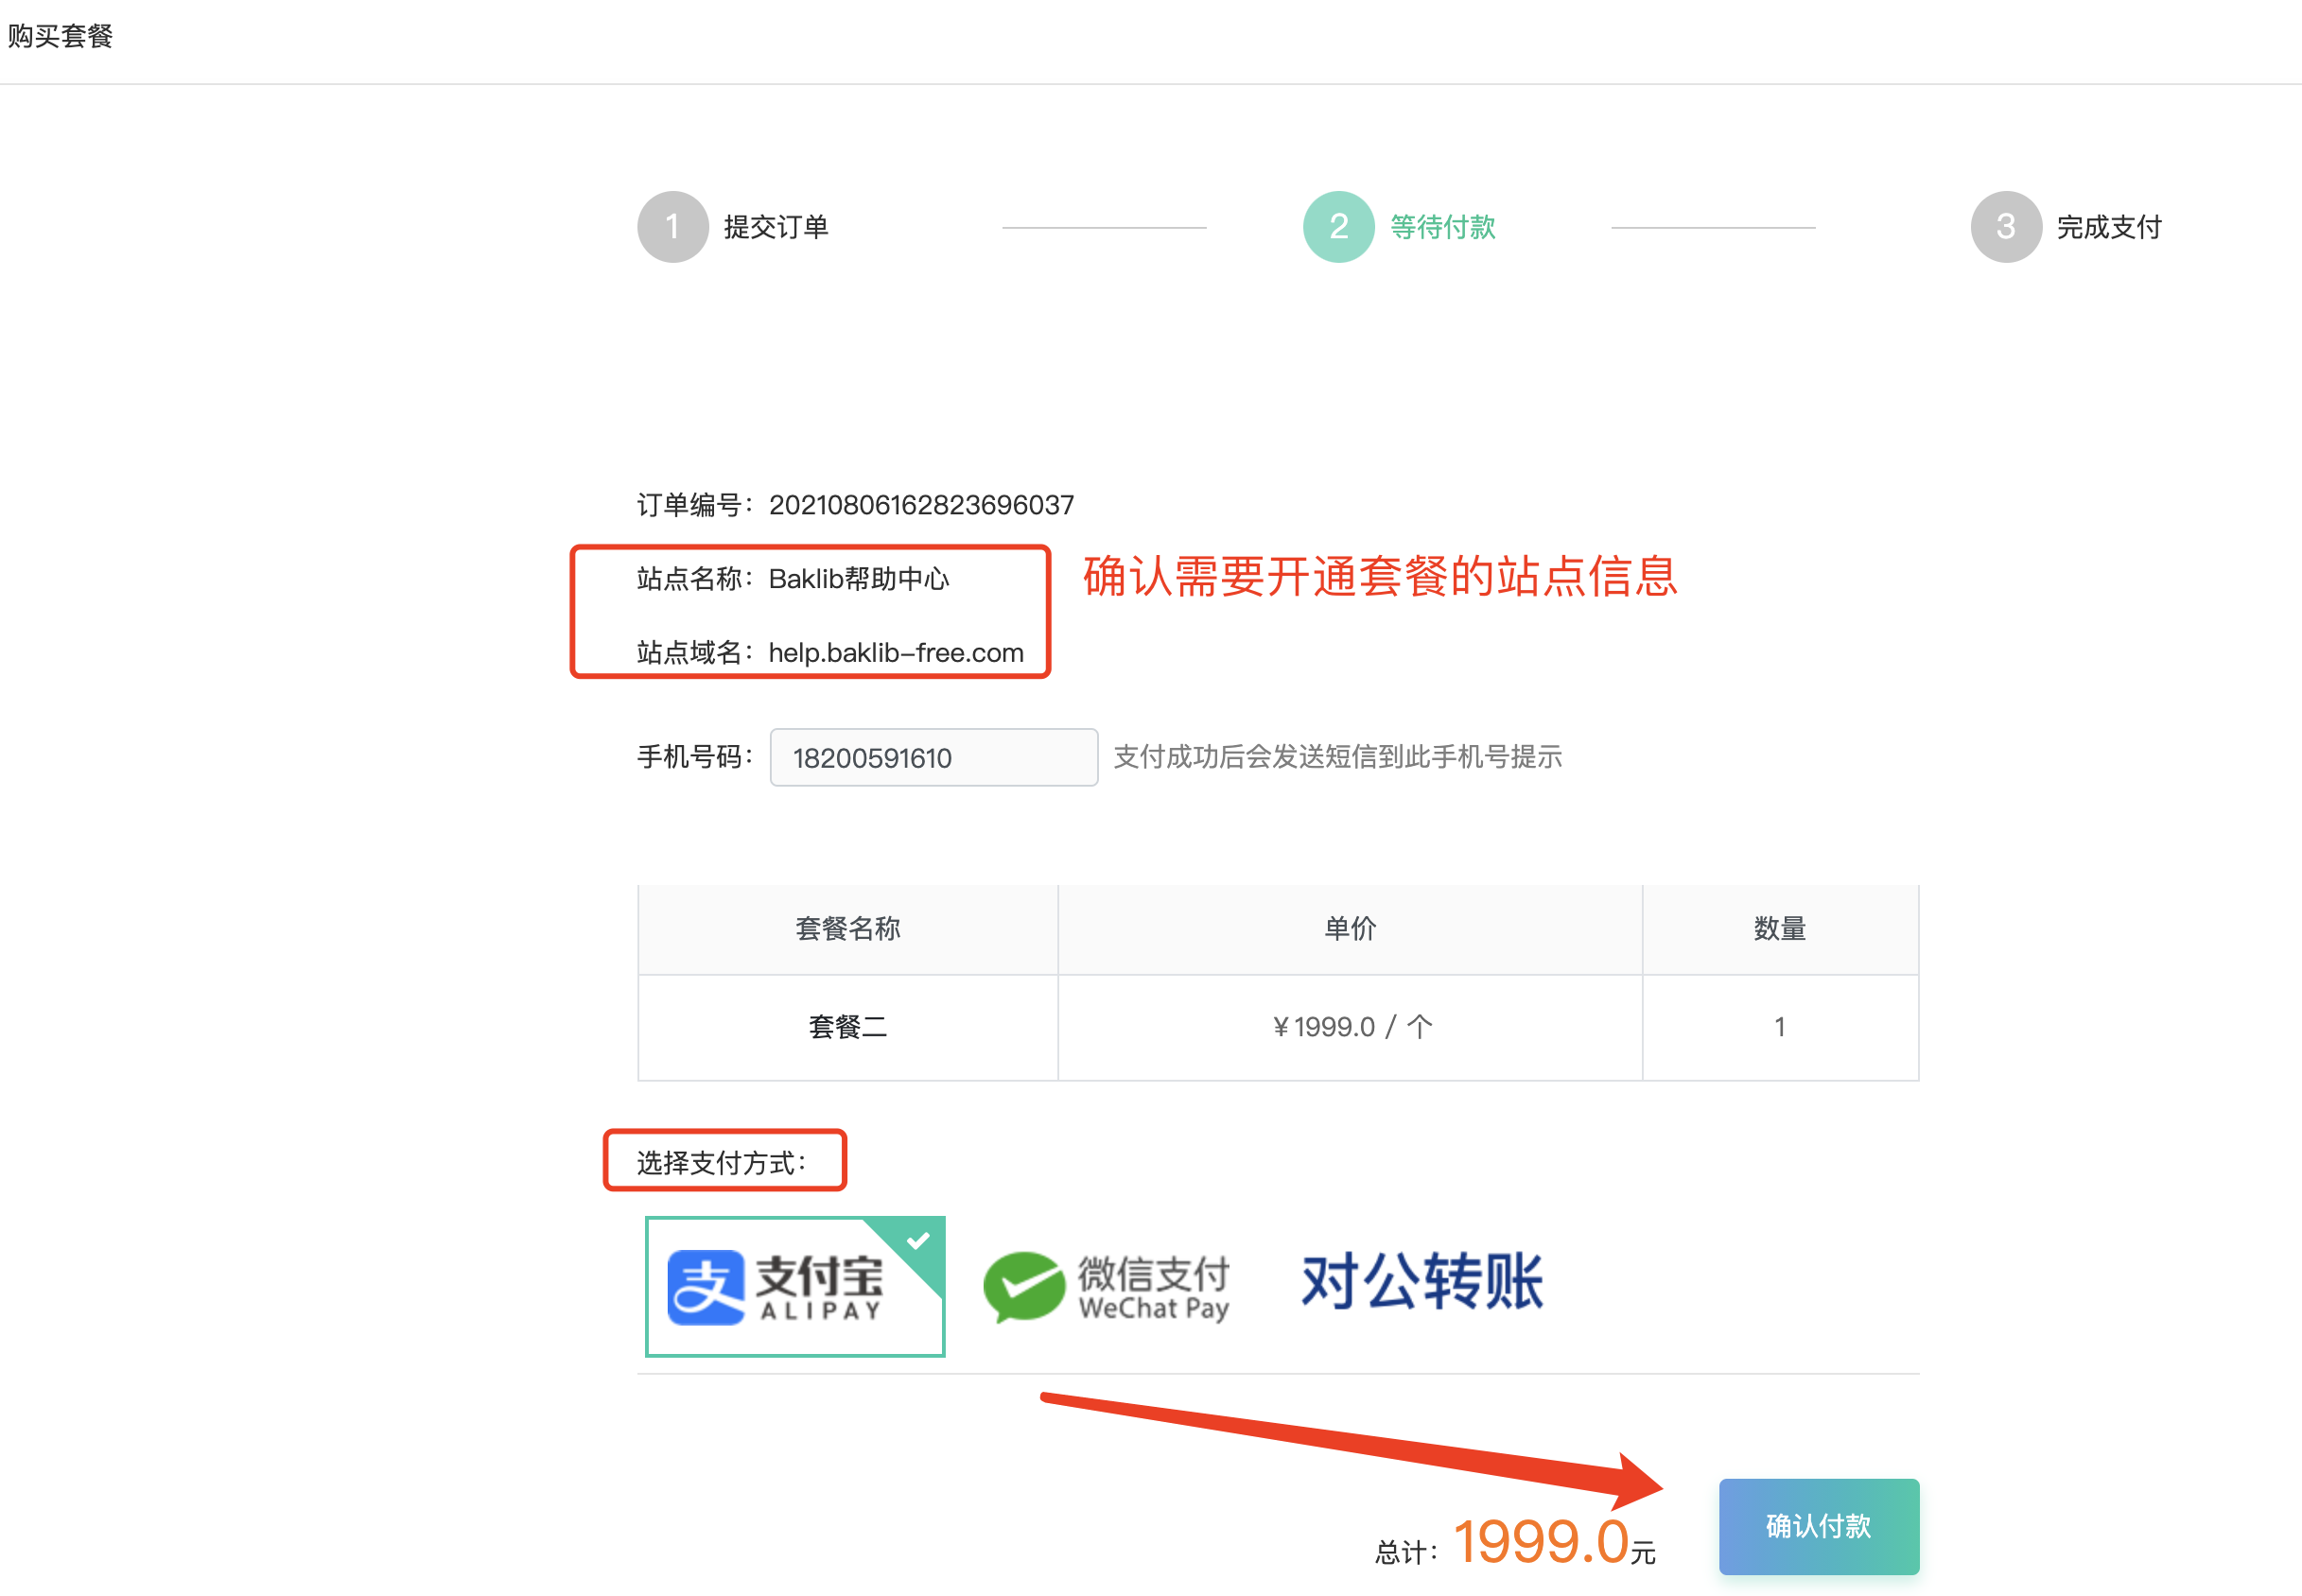Click the 数量 column header
The width and height of the screenshot is (2302, 1596).
click(x=1780, y=929)
